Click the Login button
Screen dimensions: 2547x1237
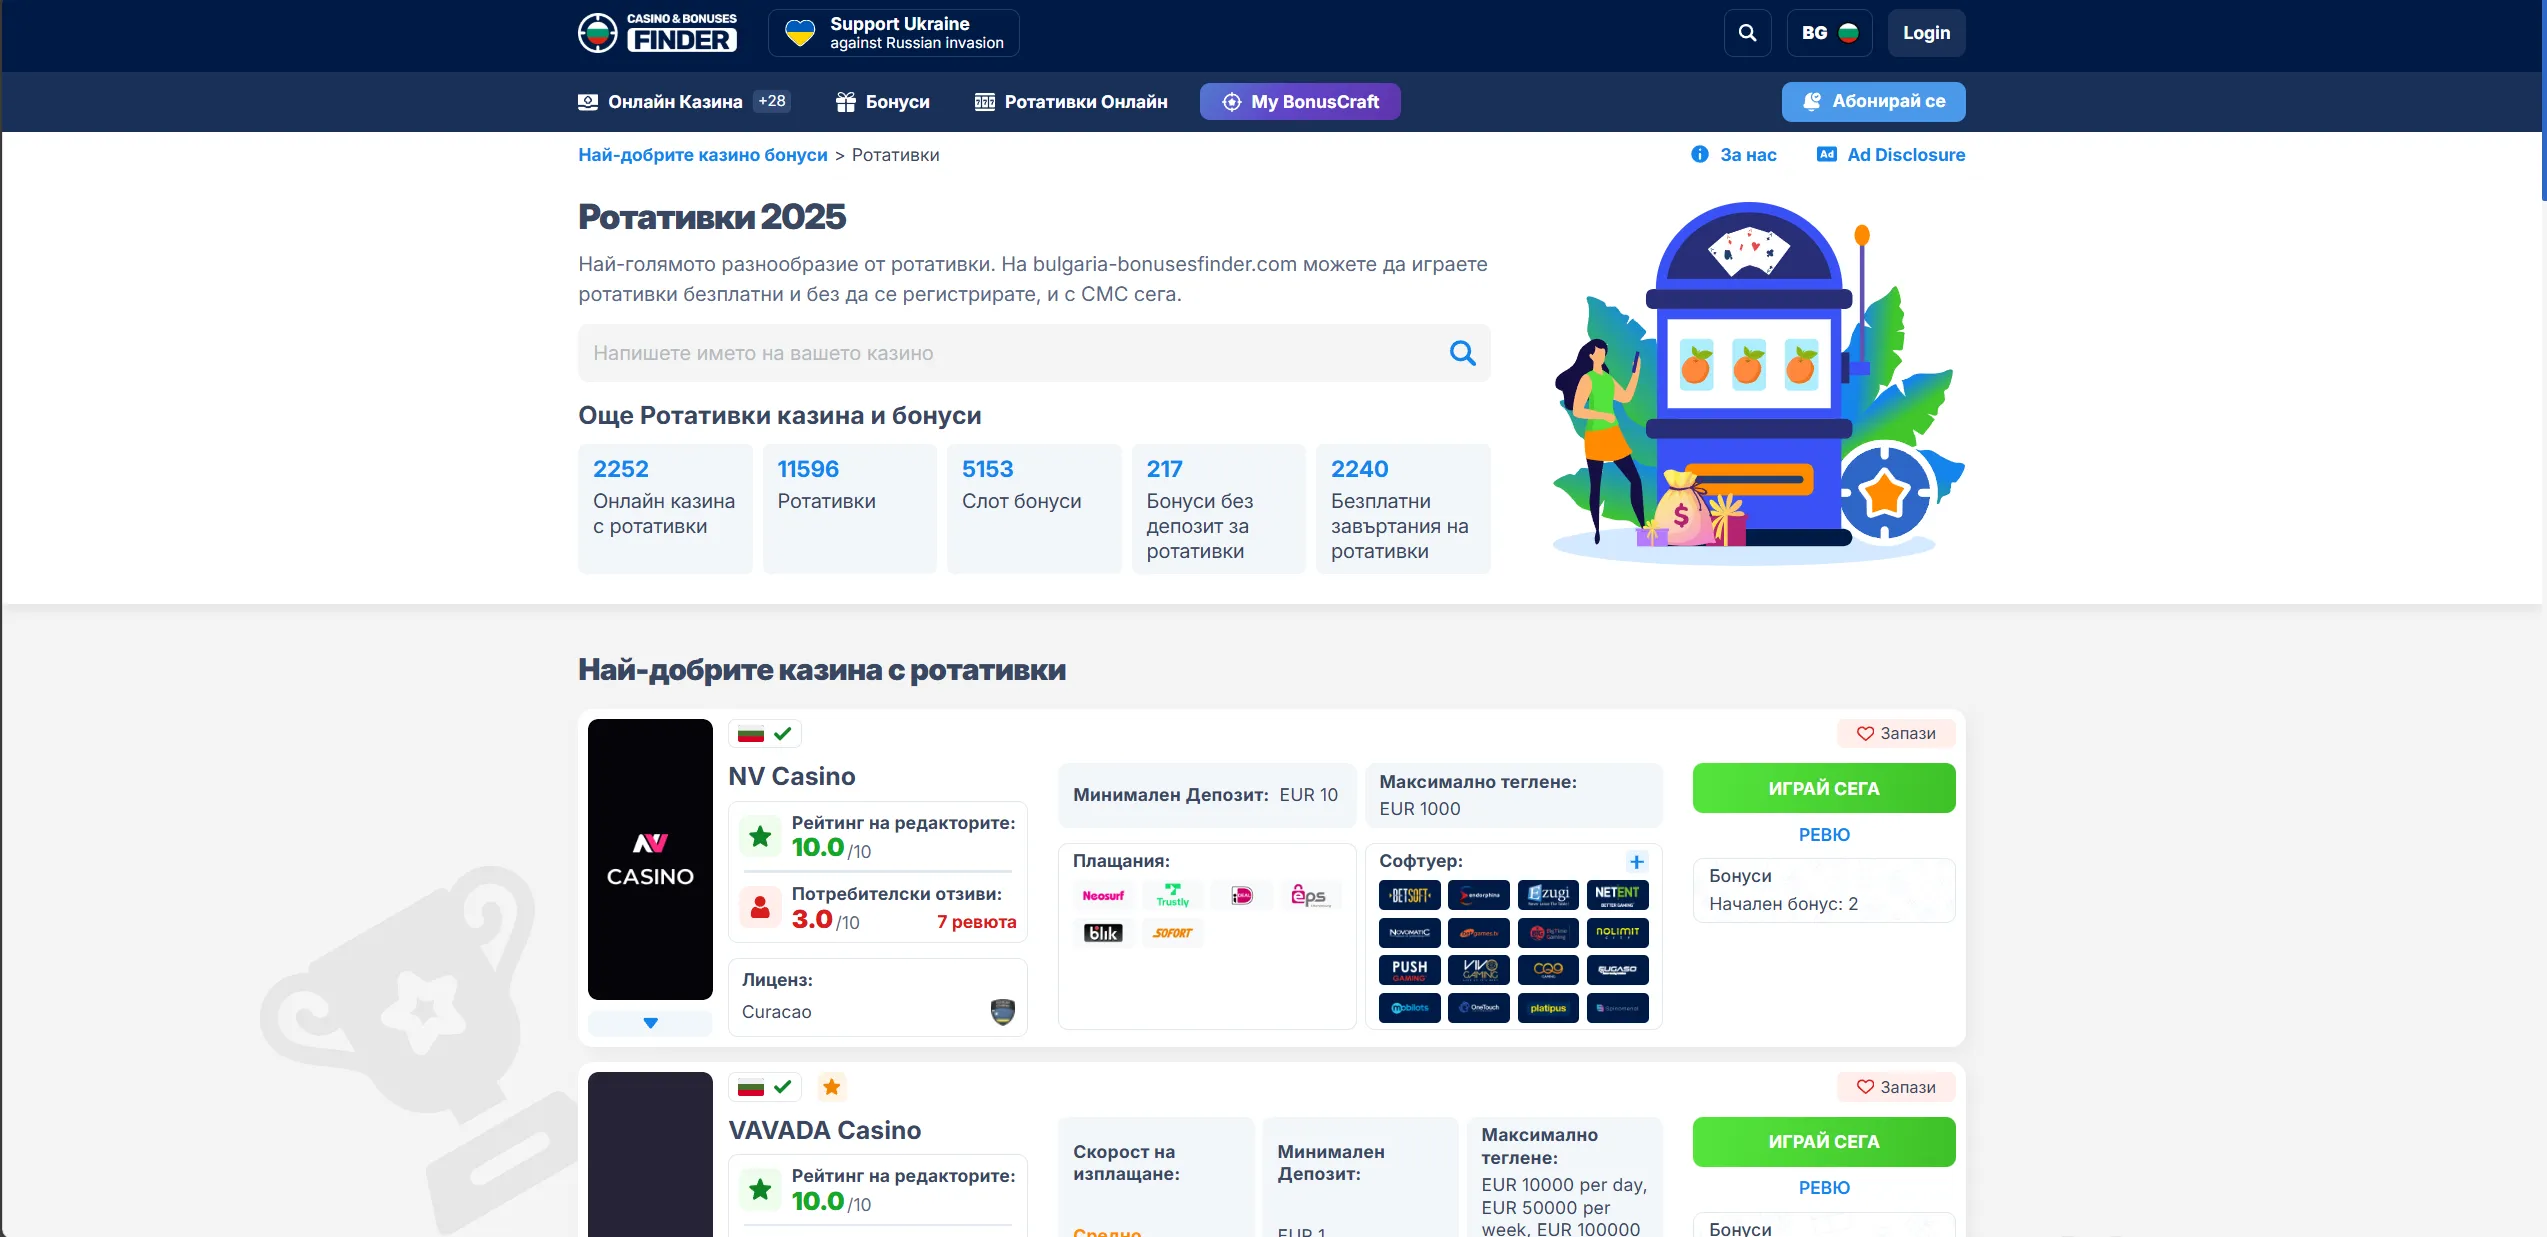(x=1926, y=33)
